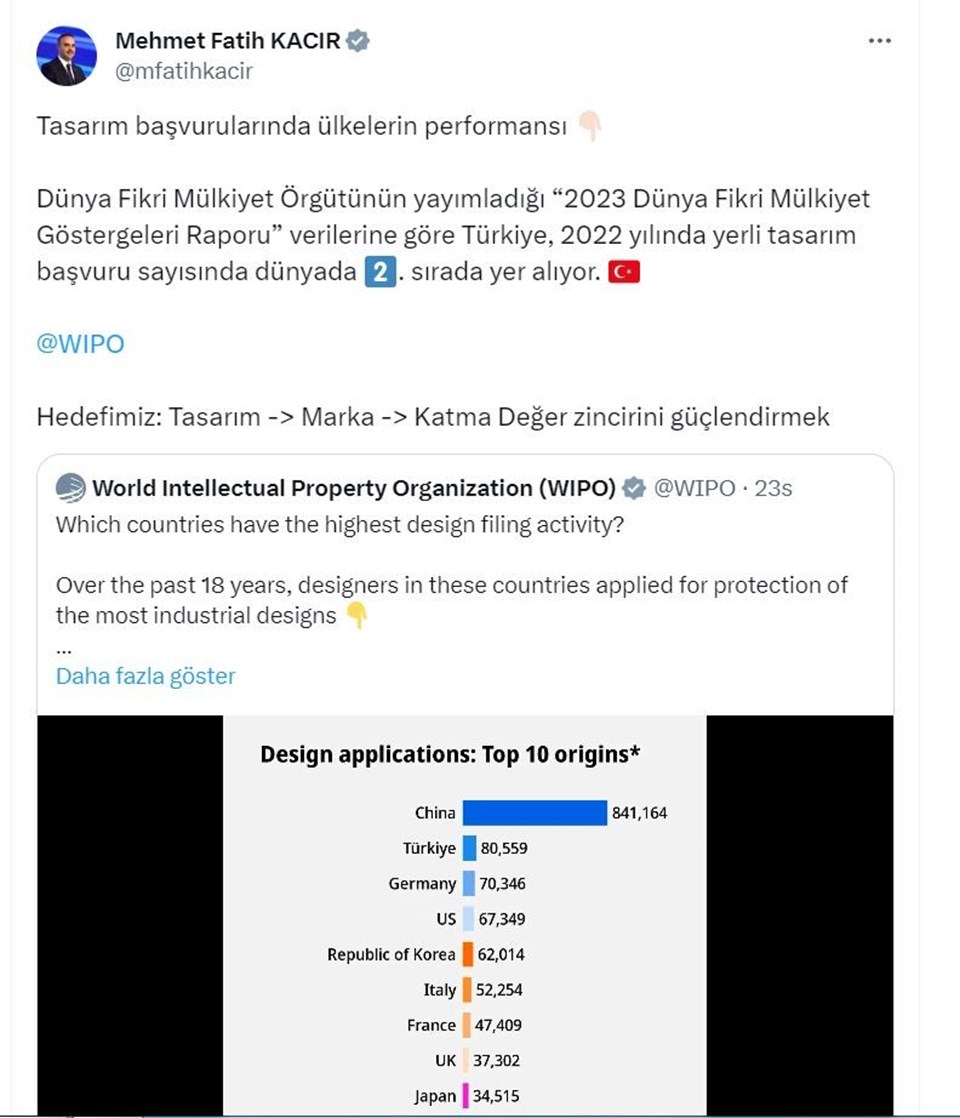Expand quoted tweet with 'Daha fazla göster'
Screen dimensions: 960x1118
coord(145,676)
